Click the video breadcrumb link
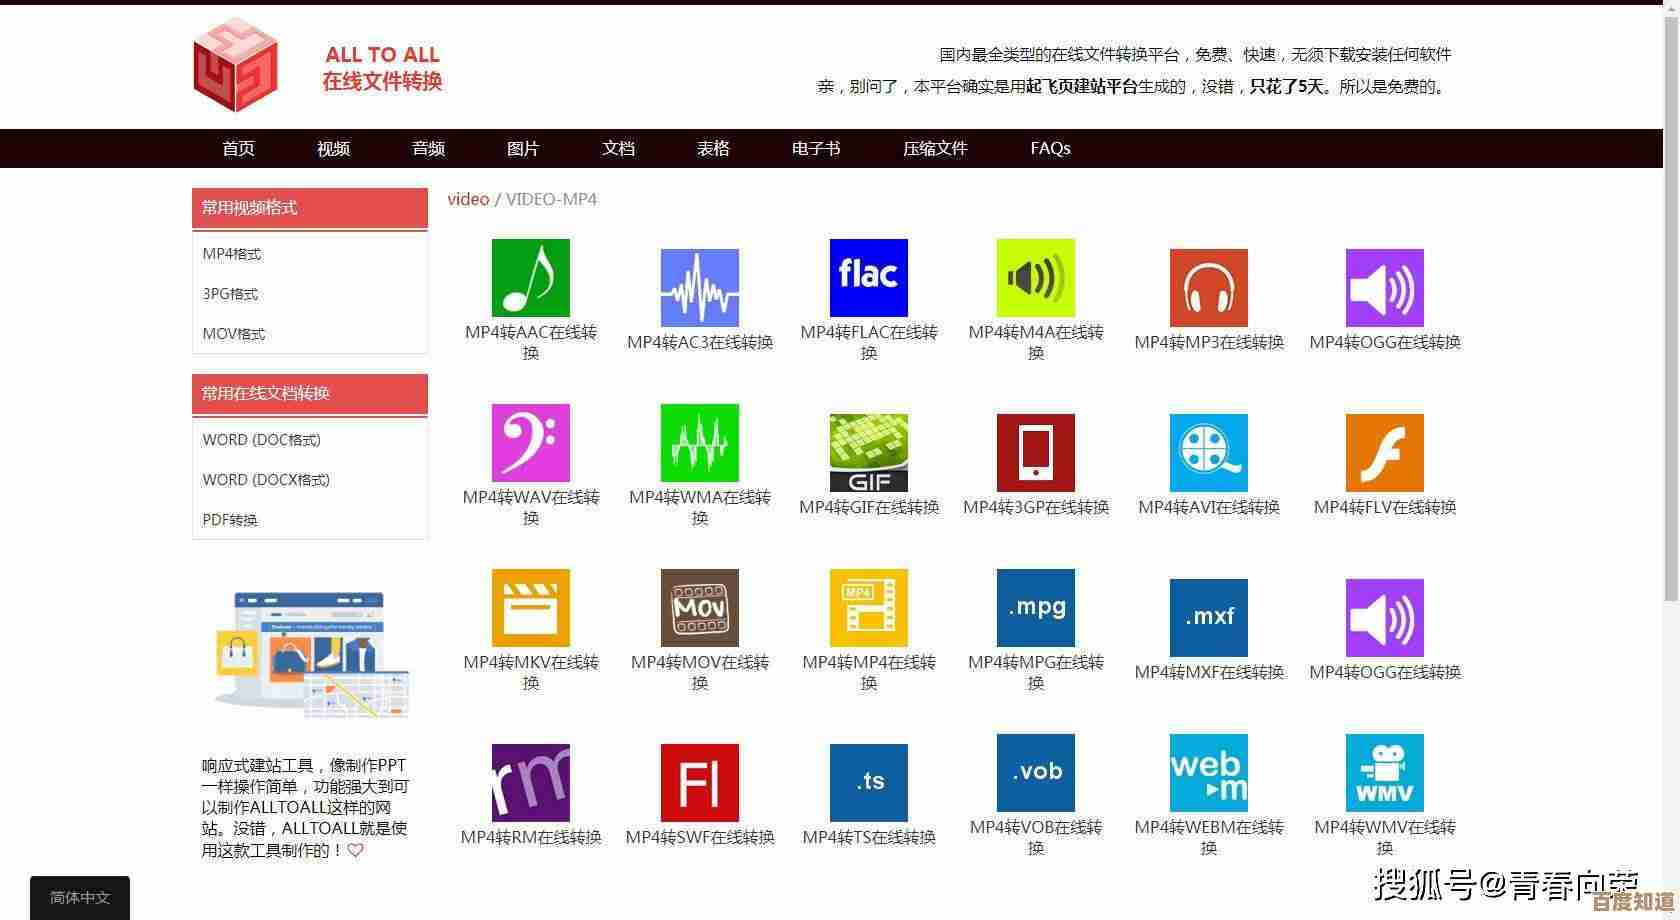1680x920 pixels. click(468, 199)
